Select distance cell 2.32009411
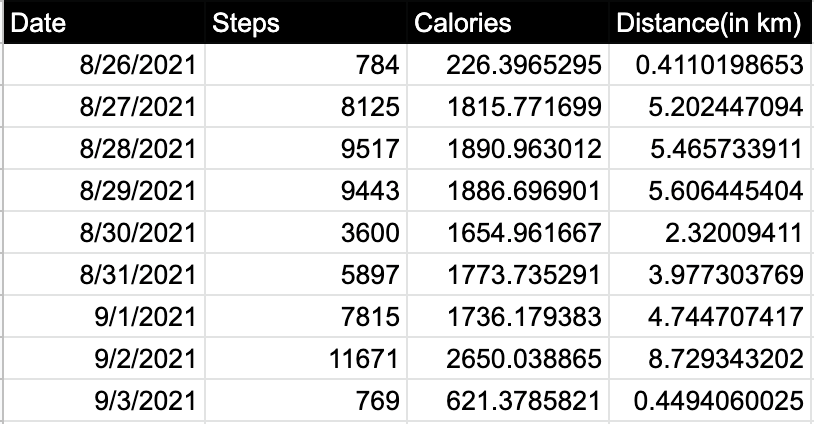Screen dimensions: 814x424 click(x=710, y=233)
